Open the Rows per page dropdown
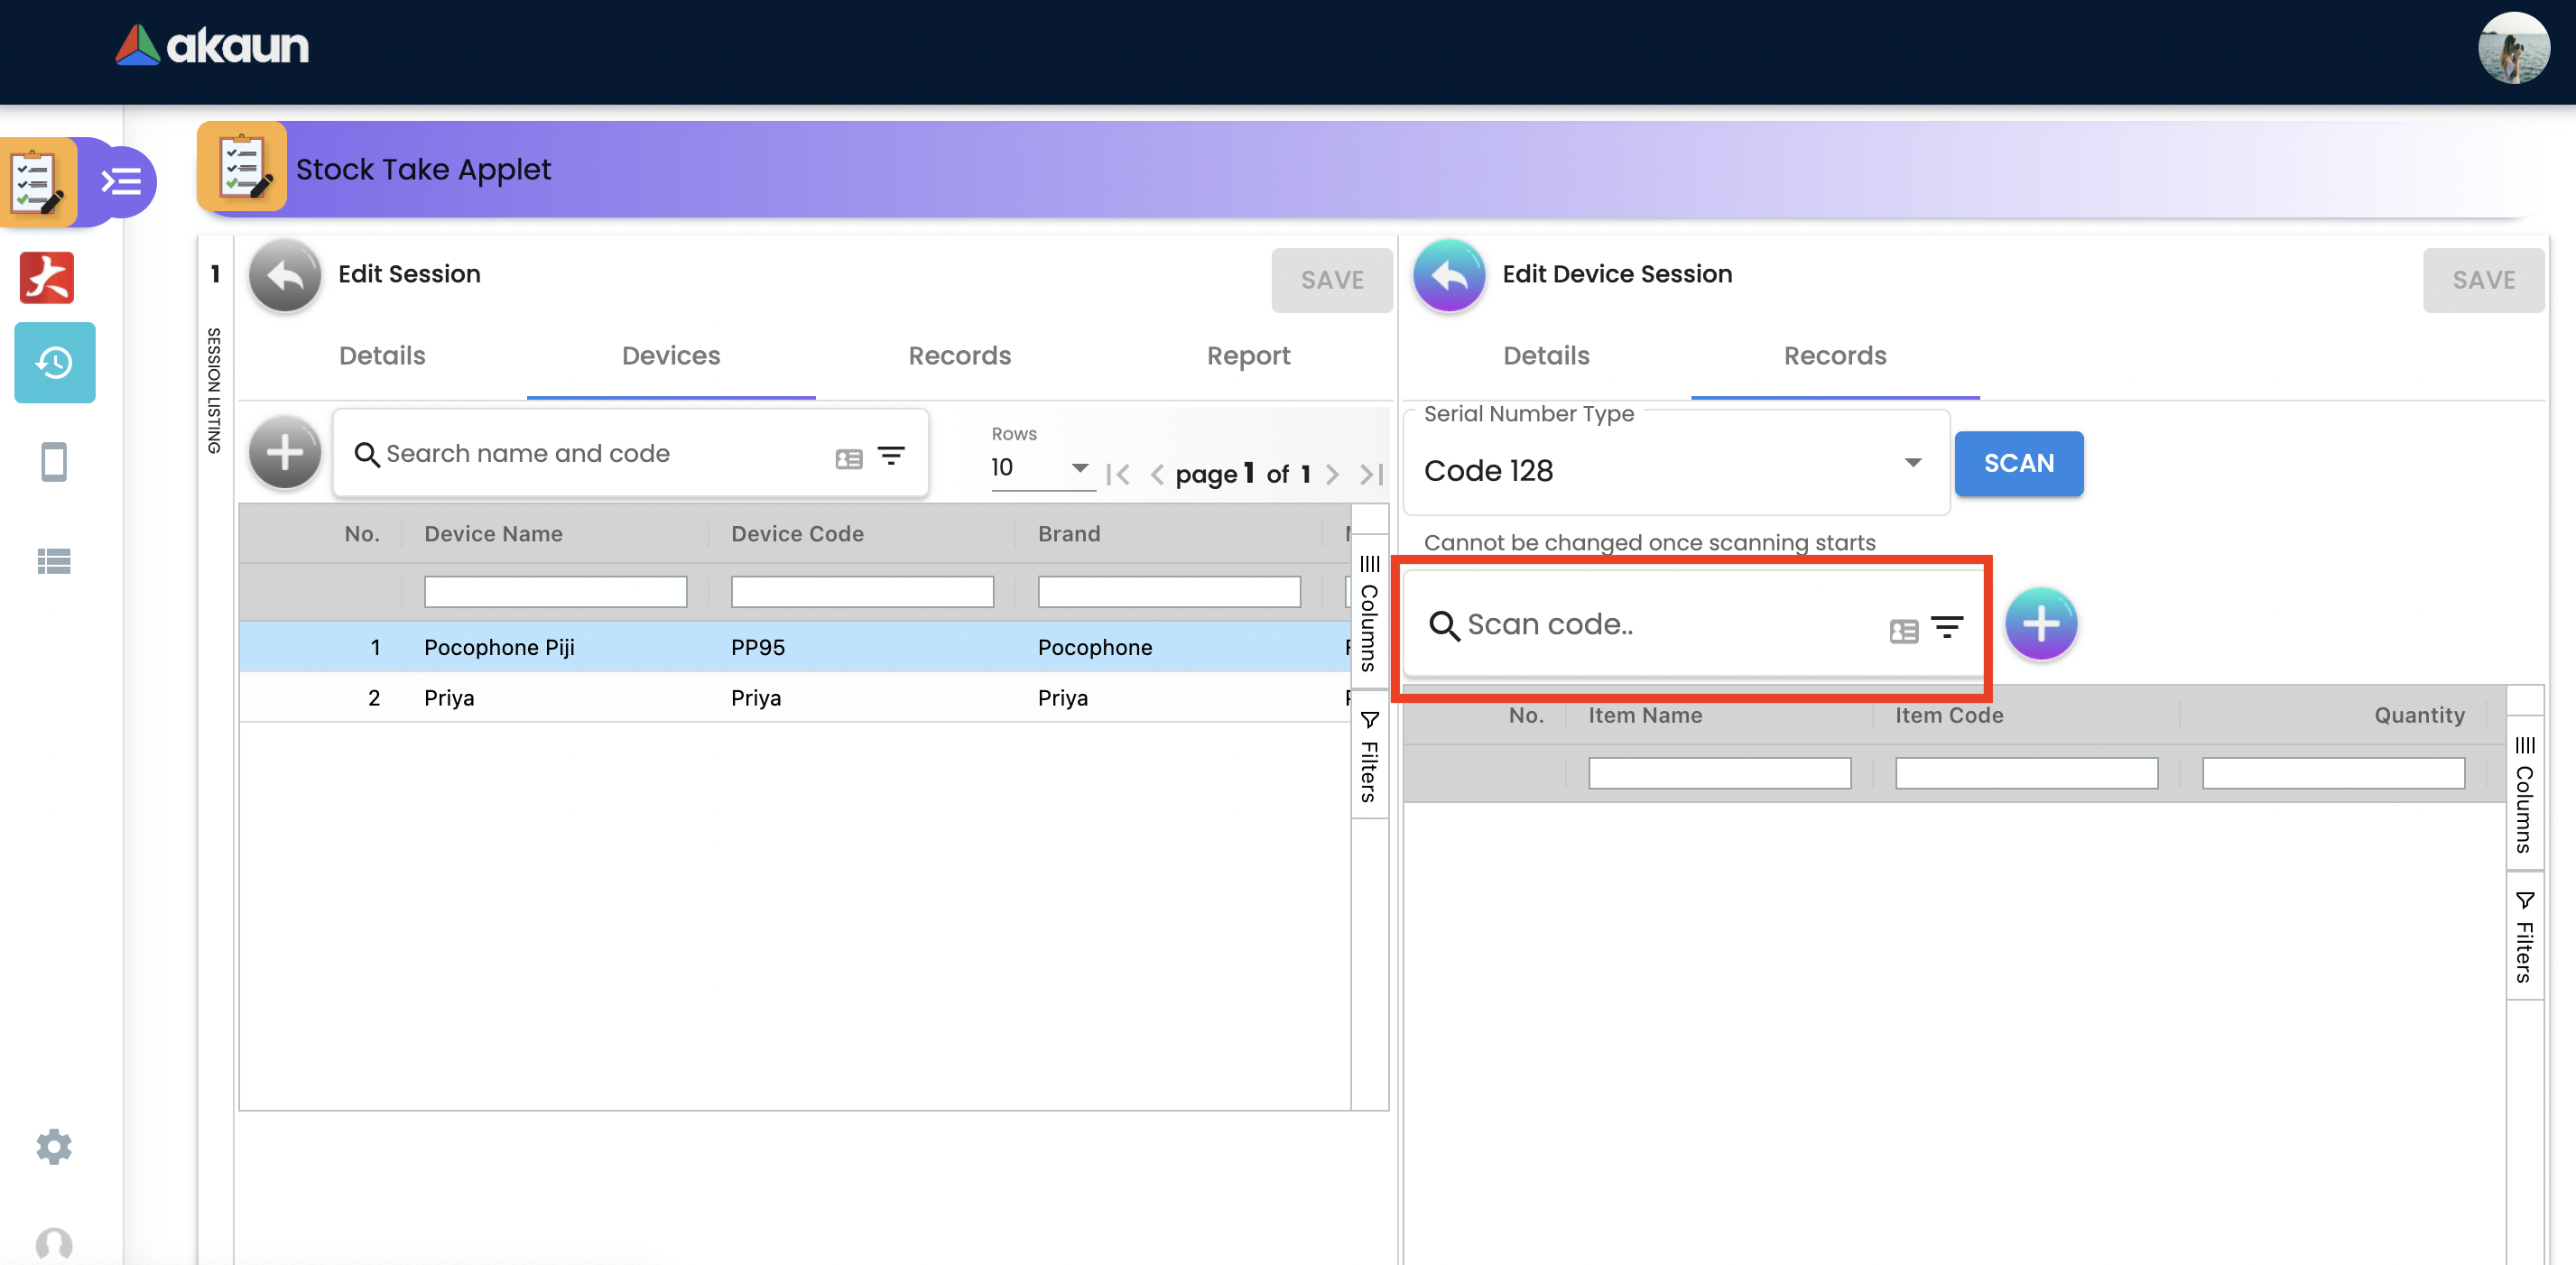The image size is (2576, 1265). 1040,467
